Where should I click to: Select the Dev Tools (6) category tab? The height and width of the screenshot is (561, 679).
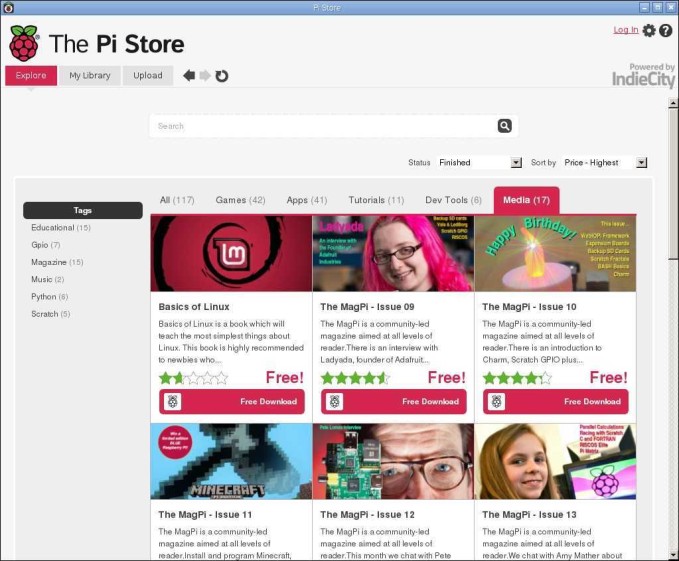(x=453, y=200)
